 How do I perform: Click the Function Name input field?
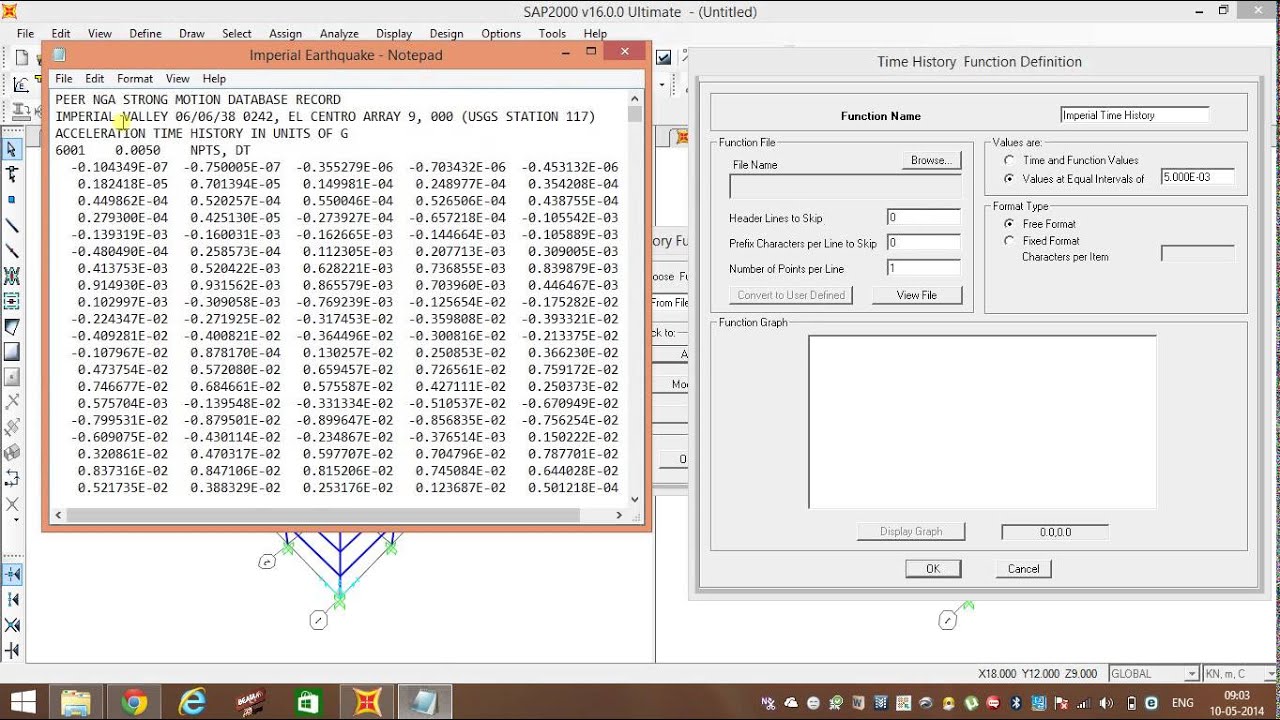pyautogui.click(x=1135, y=115)
